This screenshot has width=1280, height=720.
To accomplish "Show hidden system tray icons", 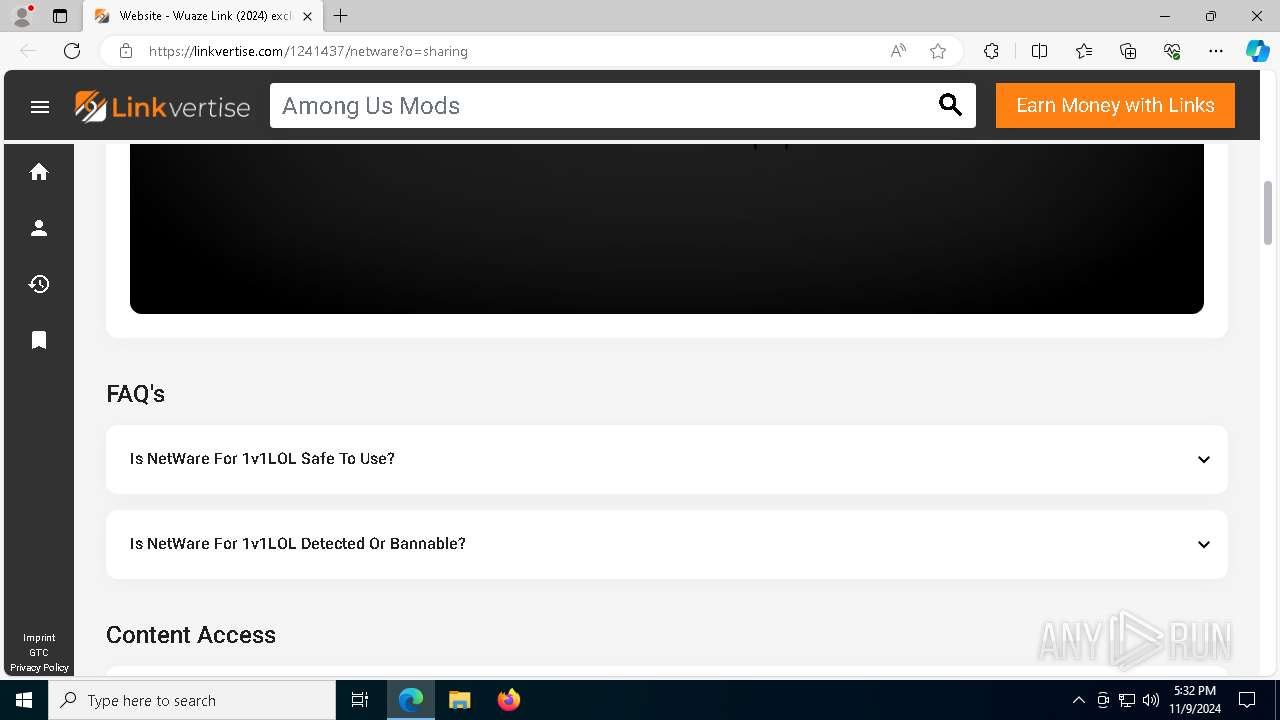I will tap(1078, 700).
